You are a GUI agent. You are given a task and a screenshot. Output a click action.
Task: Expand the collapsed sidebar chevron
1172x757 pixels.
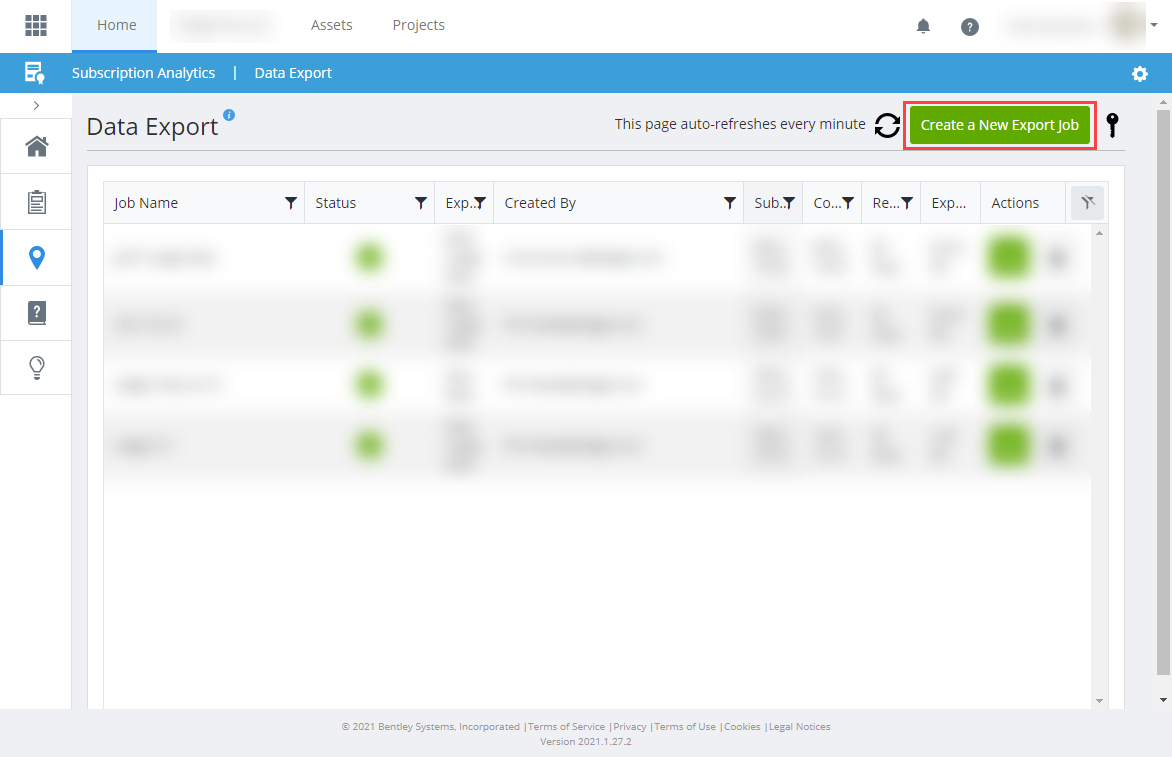(x=36, y=105)
